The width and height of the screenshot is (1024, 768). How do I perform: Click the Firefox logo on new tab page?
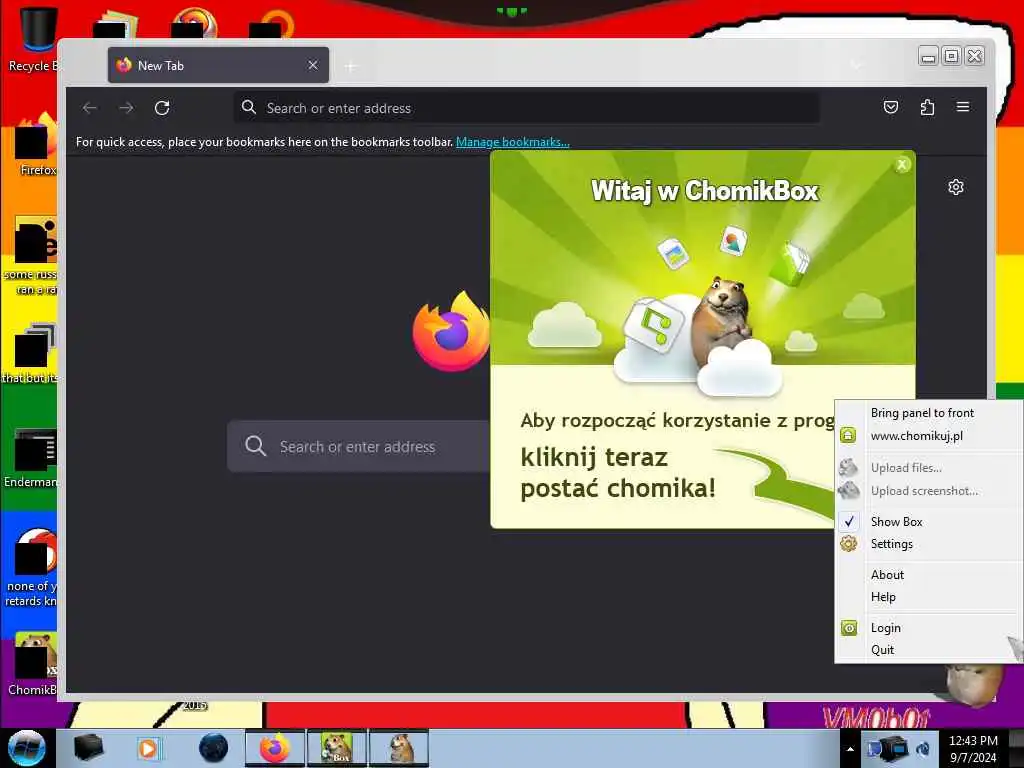coord(451,332)
